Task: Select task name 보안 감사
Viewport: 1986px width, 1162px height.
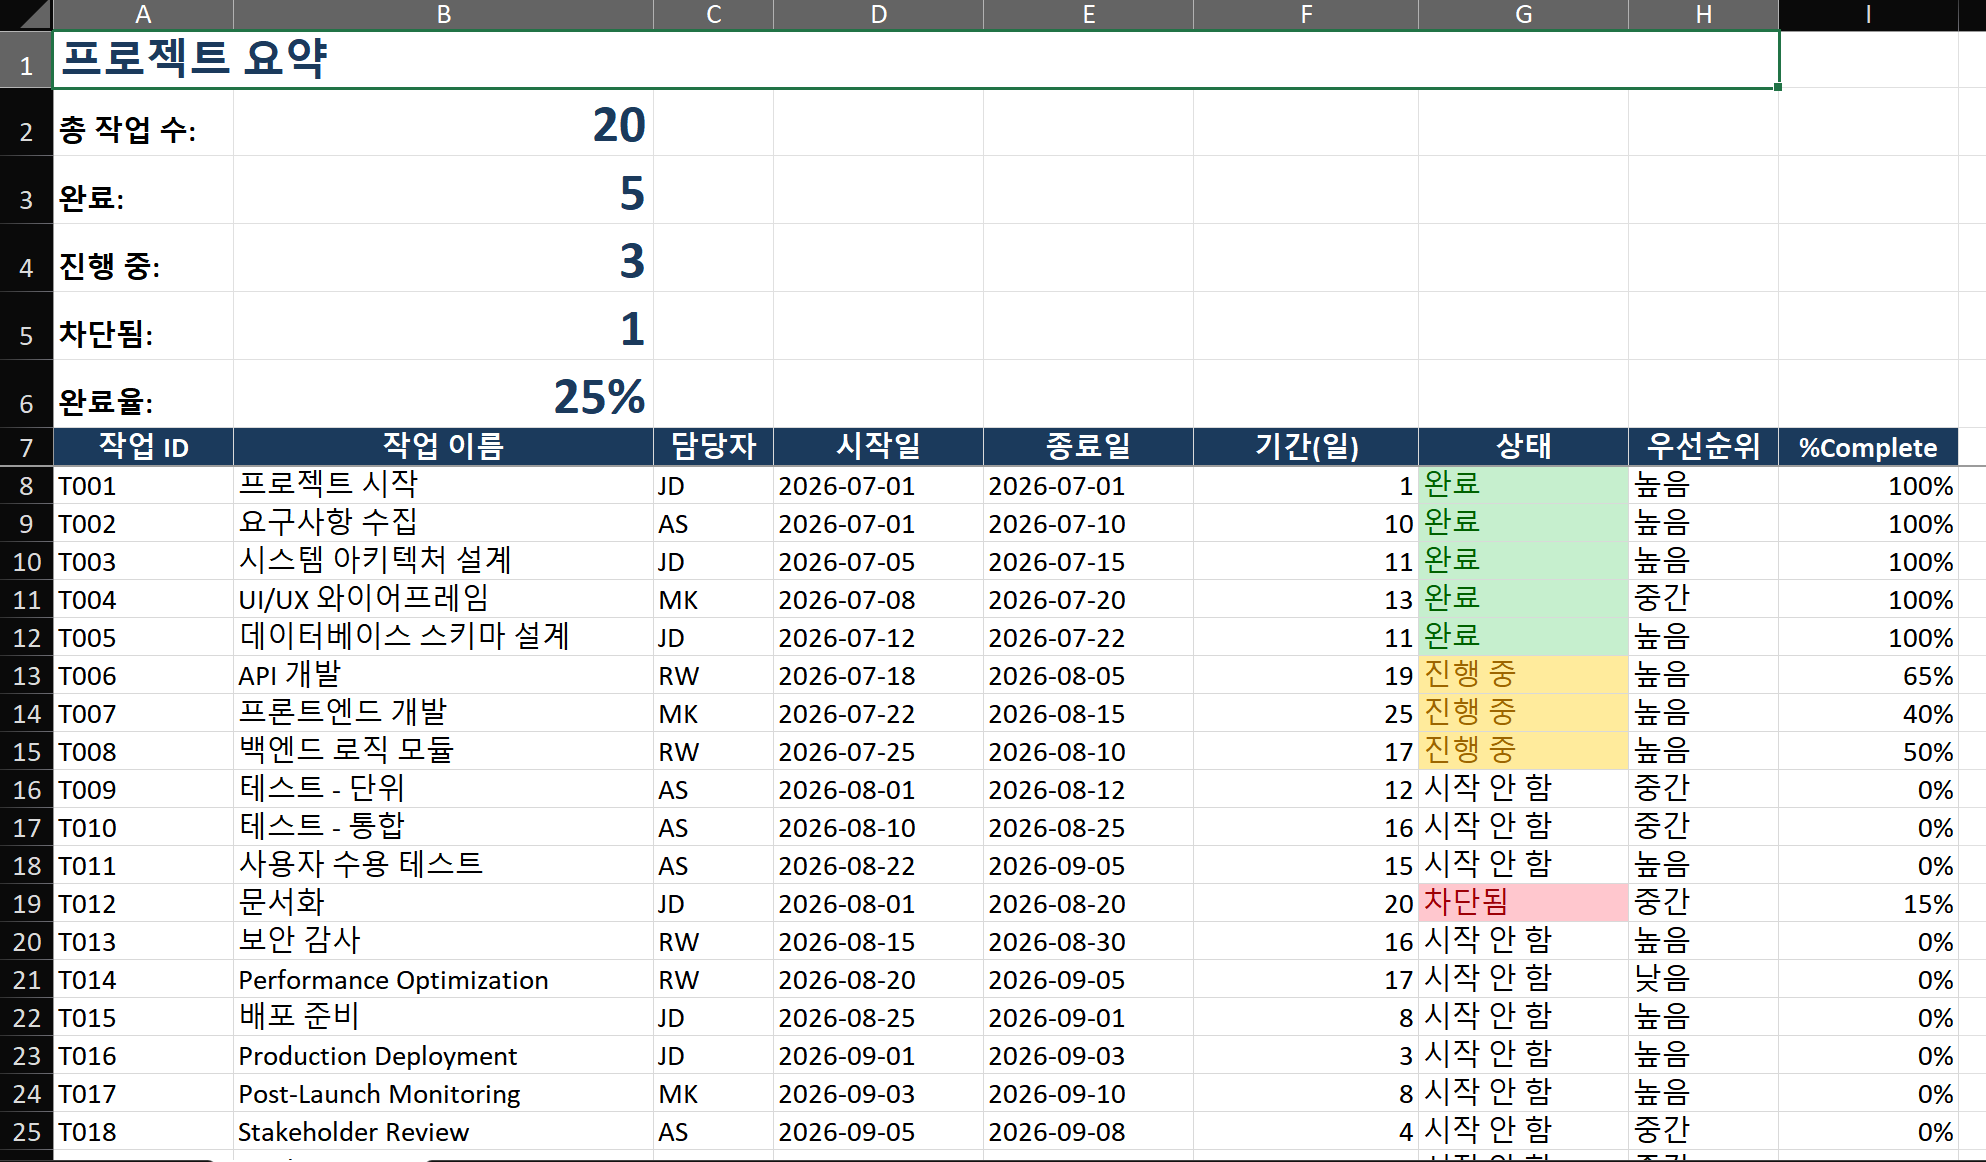Action: point(443,941)
